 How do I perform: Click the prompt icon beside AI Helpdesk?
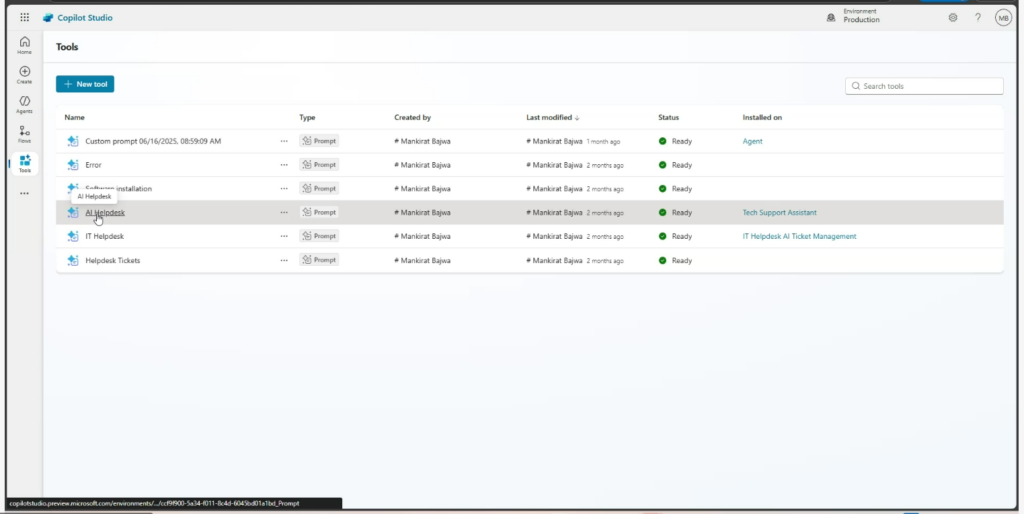coord(72,212)
